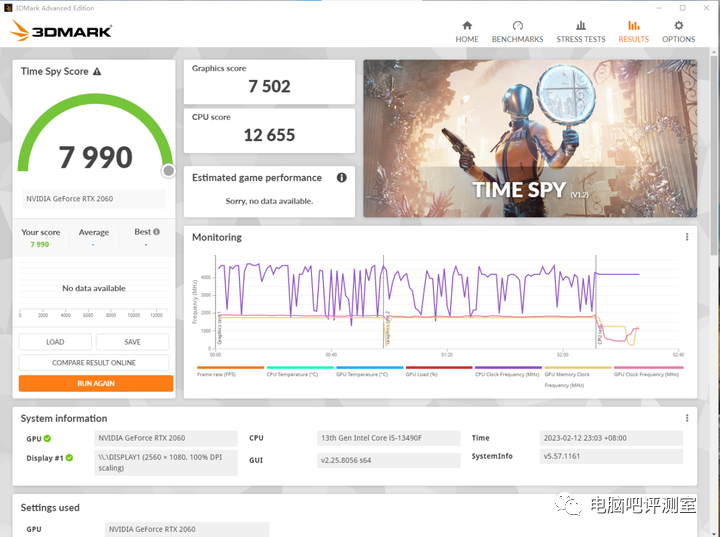This screenshot has height=537, width=720.
Task: Click the SystemInfo version v5.57.1161
Action: coord(562,456)
